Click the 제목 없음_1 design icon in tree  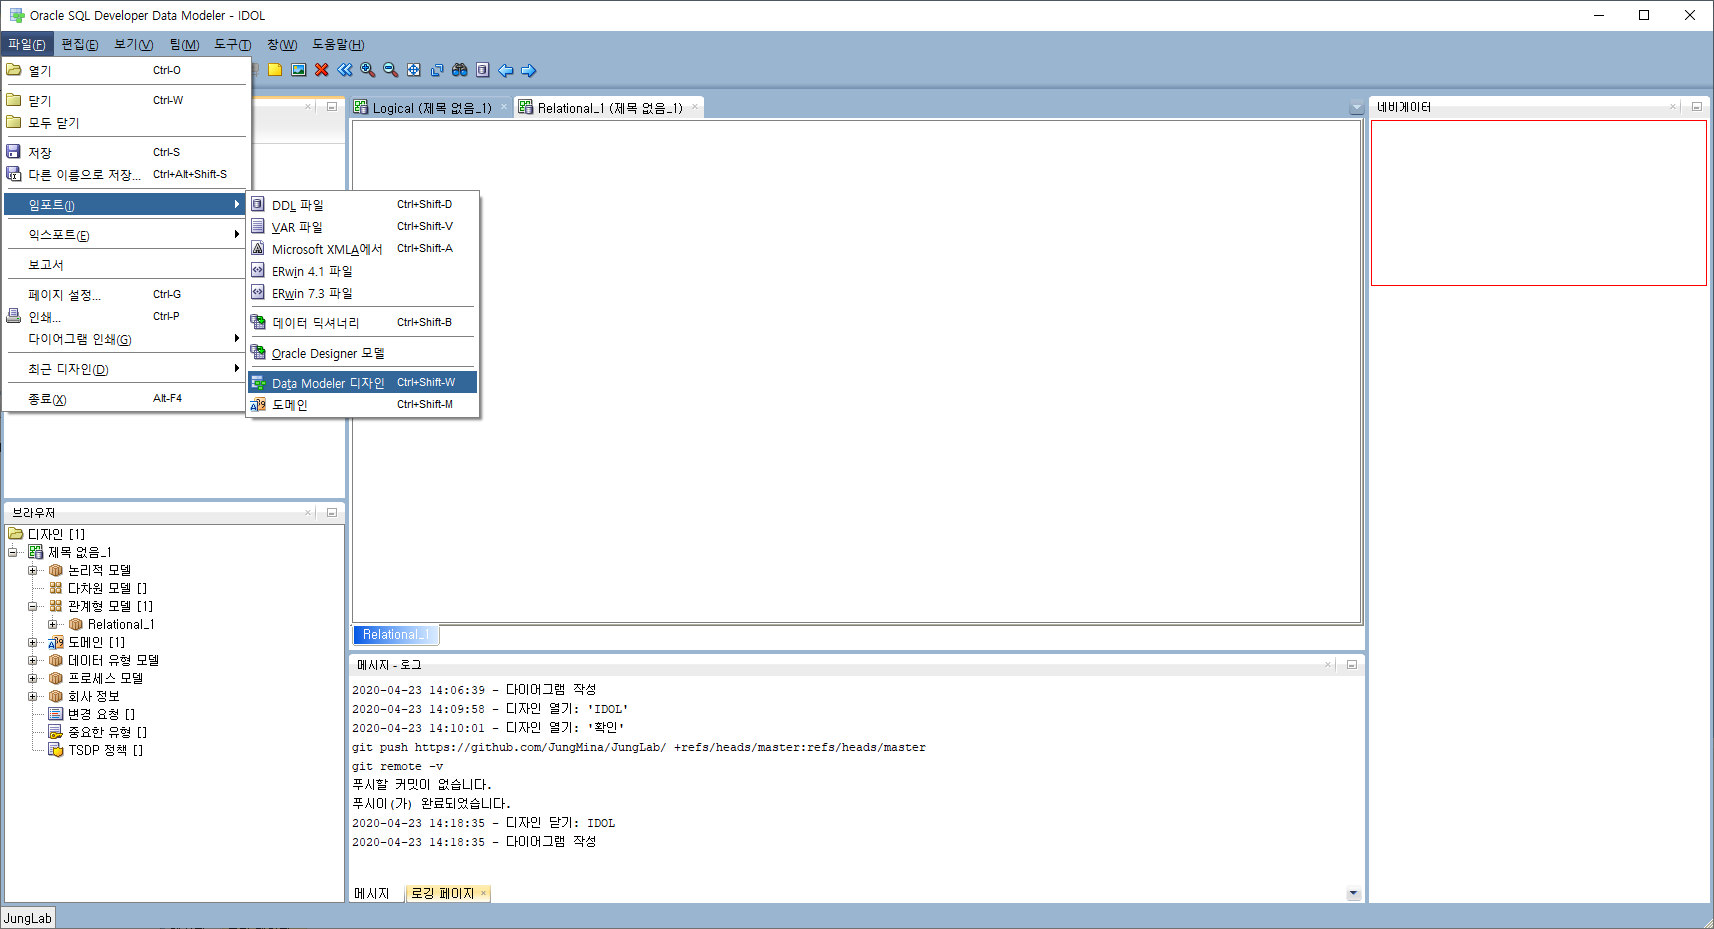coord(36,552)
